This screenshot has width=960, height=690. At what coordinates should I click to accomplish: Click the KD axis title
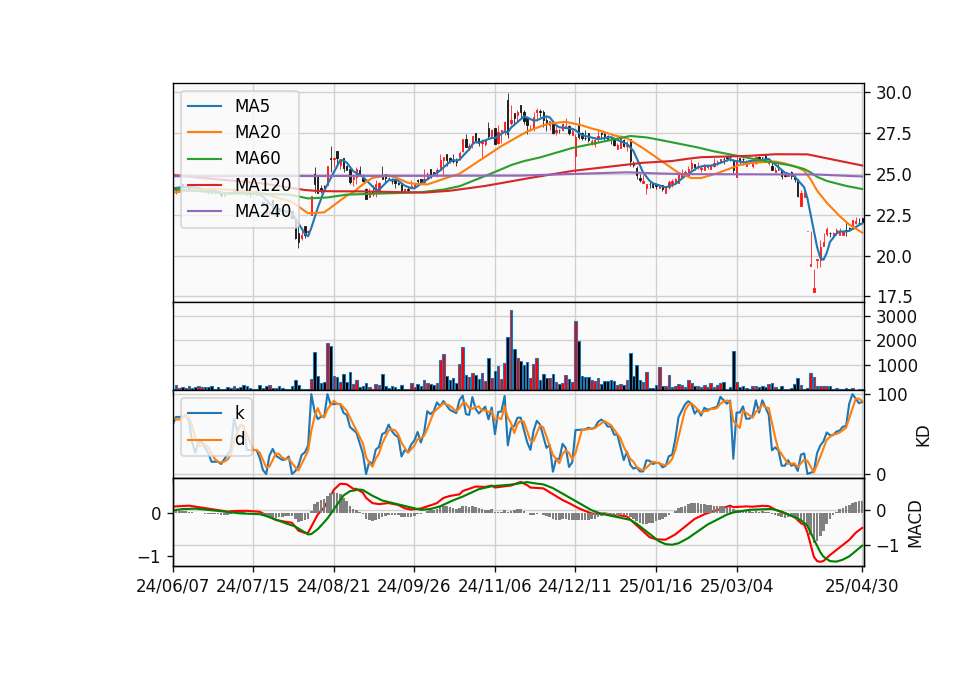pos(923,436)
